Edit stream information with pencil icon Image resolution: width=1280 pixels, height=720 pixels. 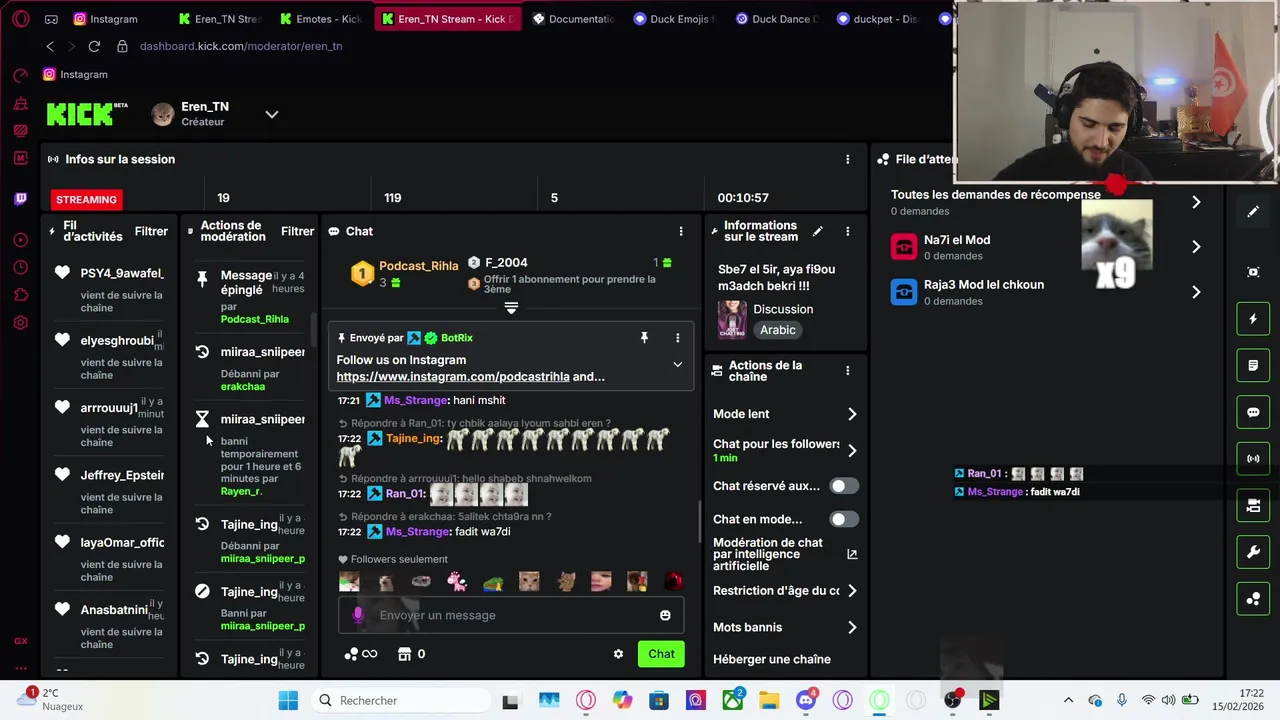pyautogui.click(x=818, y=231)
